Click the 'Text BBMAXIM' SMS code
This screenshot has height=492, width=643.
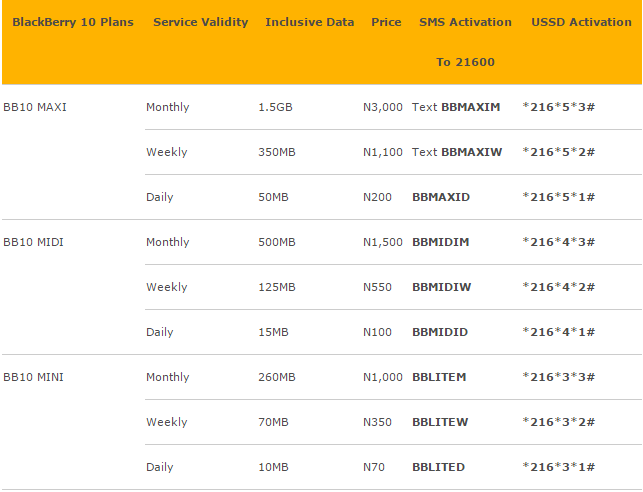pos(456,107)
